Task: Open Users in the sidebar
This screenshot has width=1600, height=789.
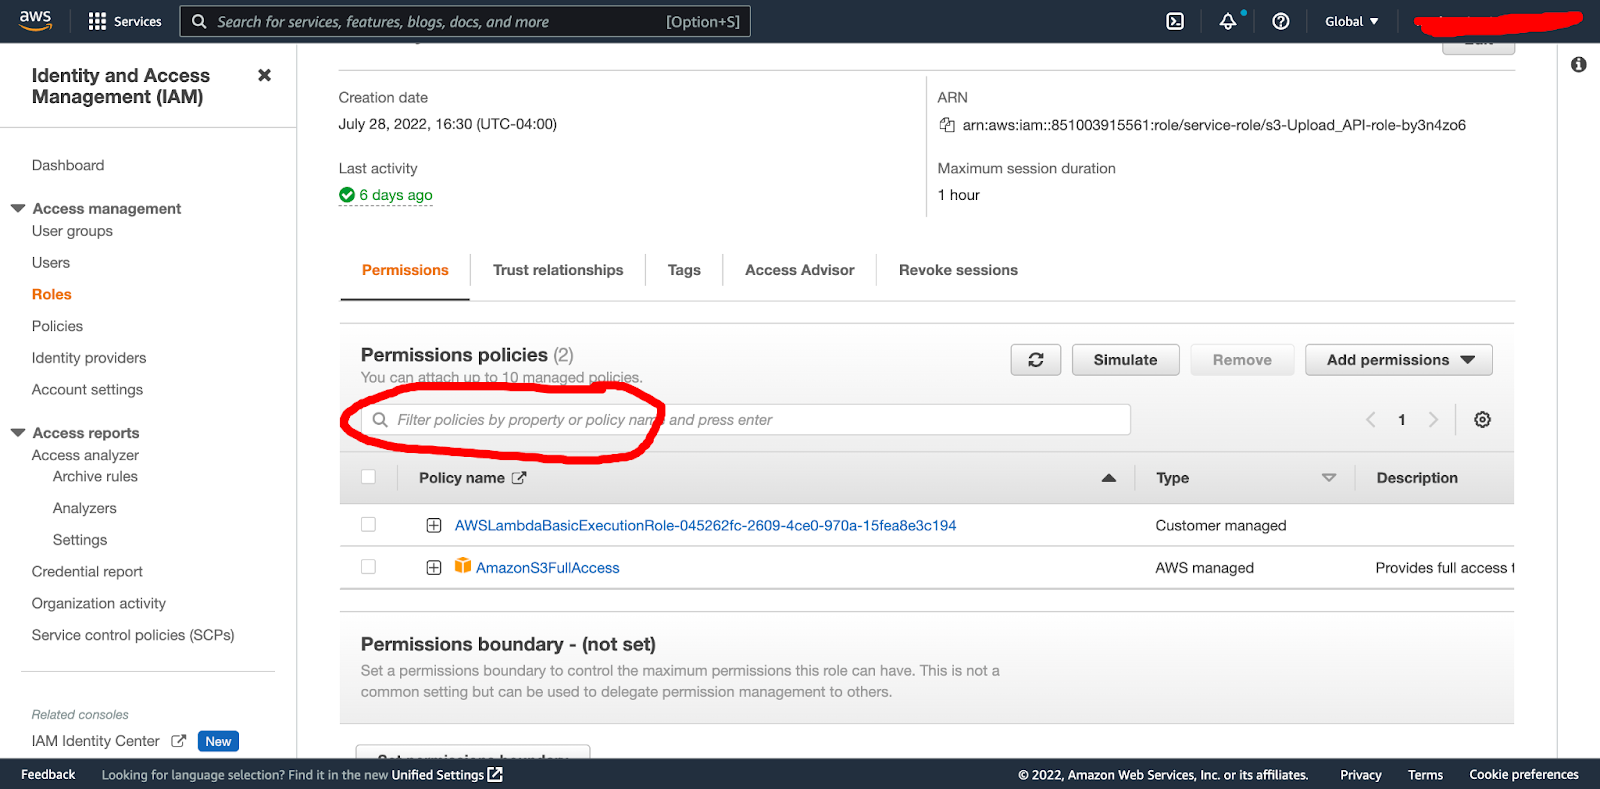Action: pos(51,263)
